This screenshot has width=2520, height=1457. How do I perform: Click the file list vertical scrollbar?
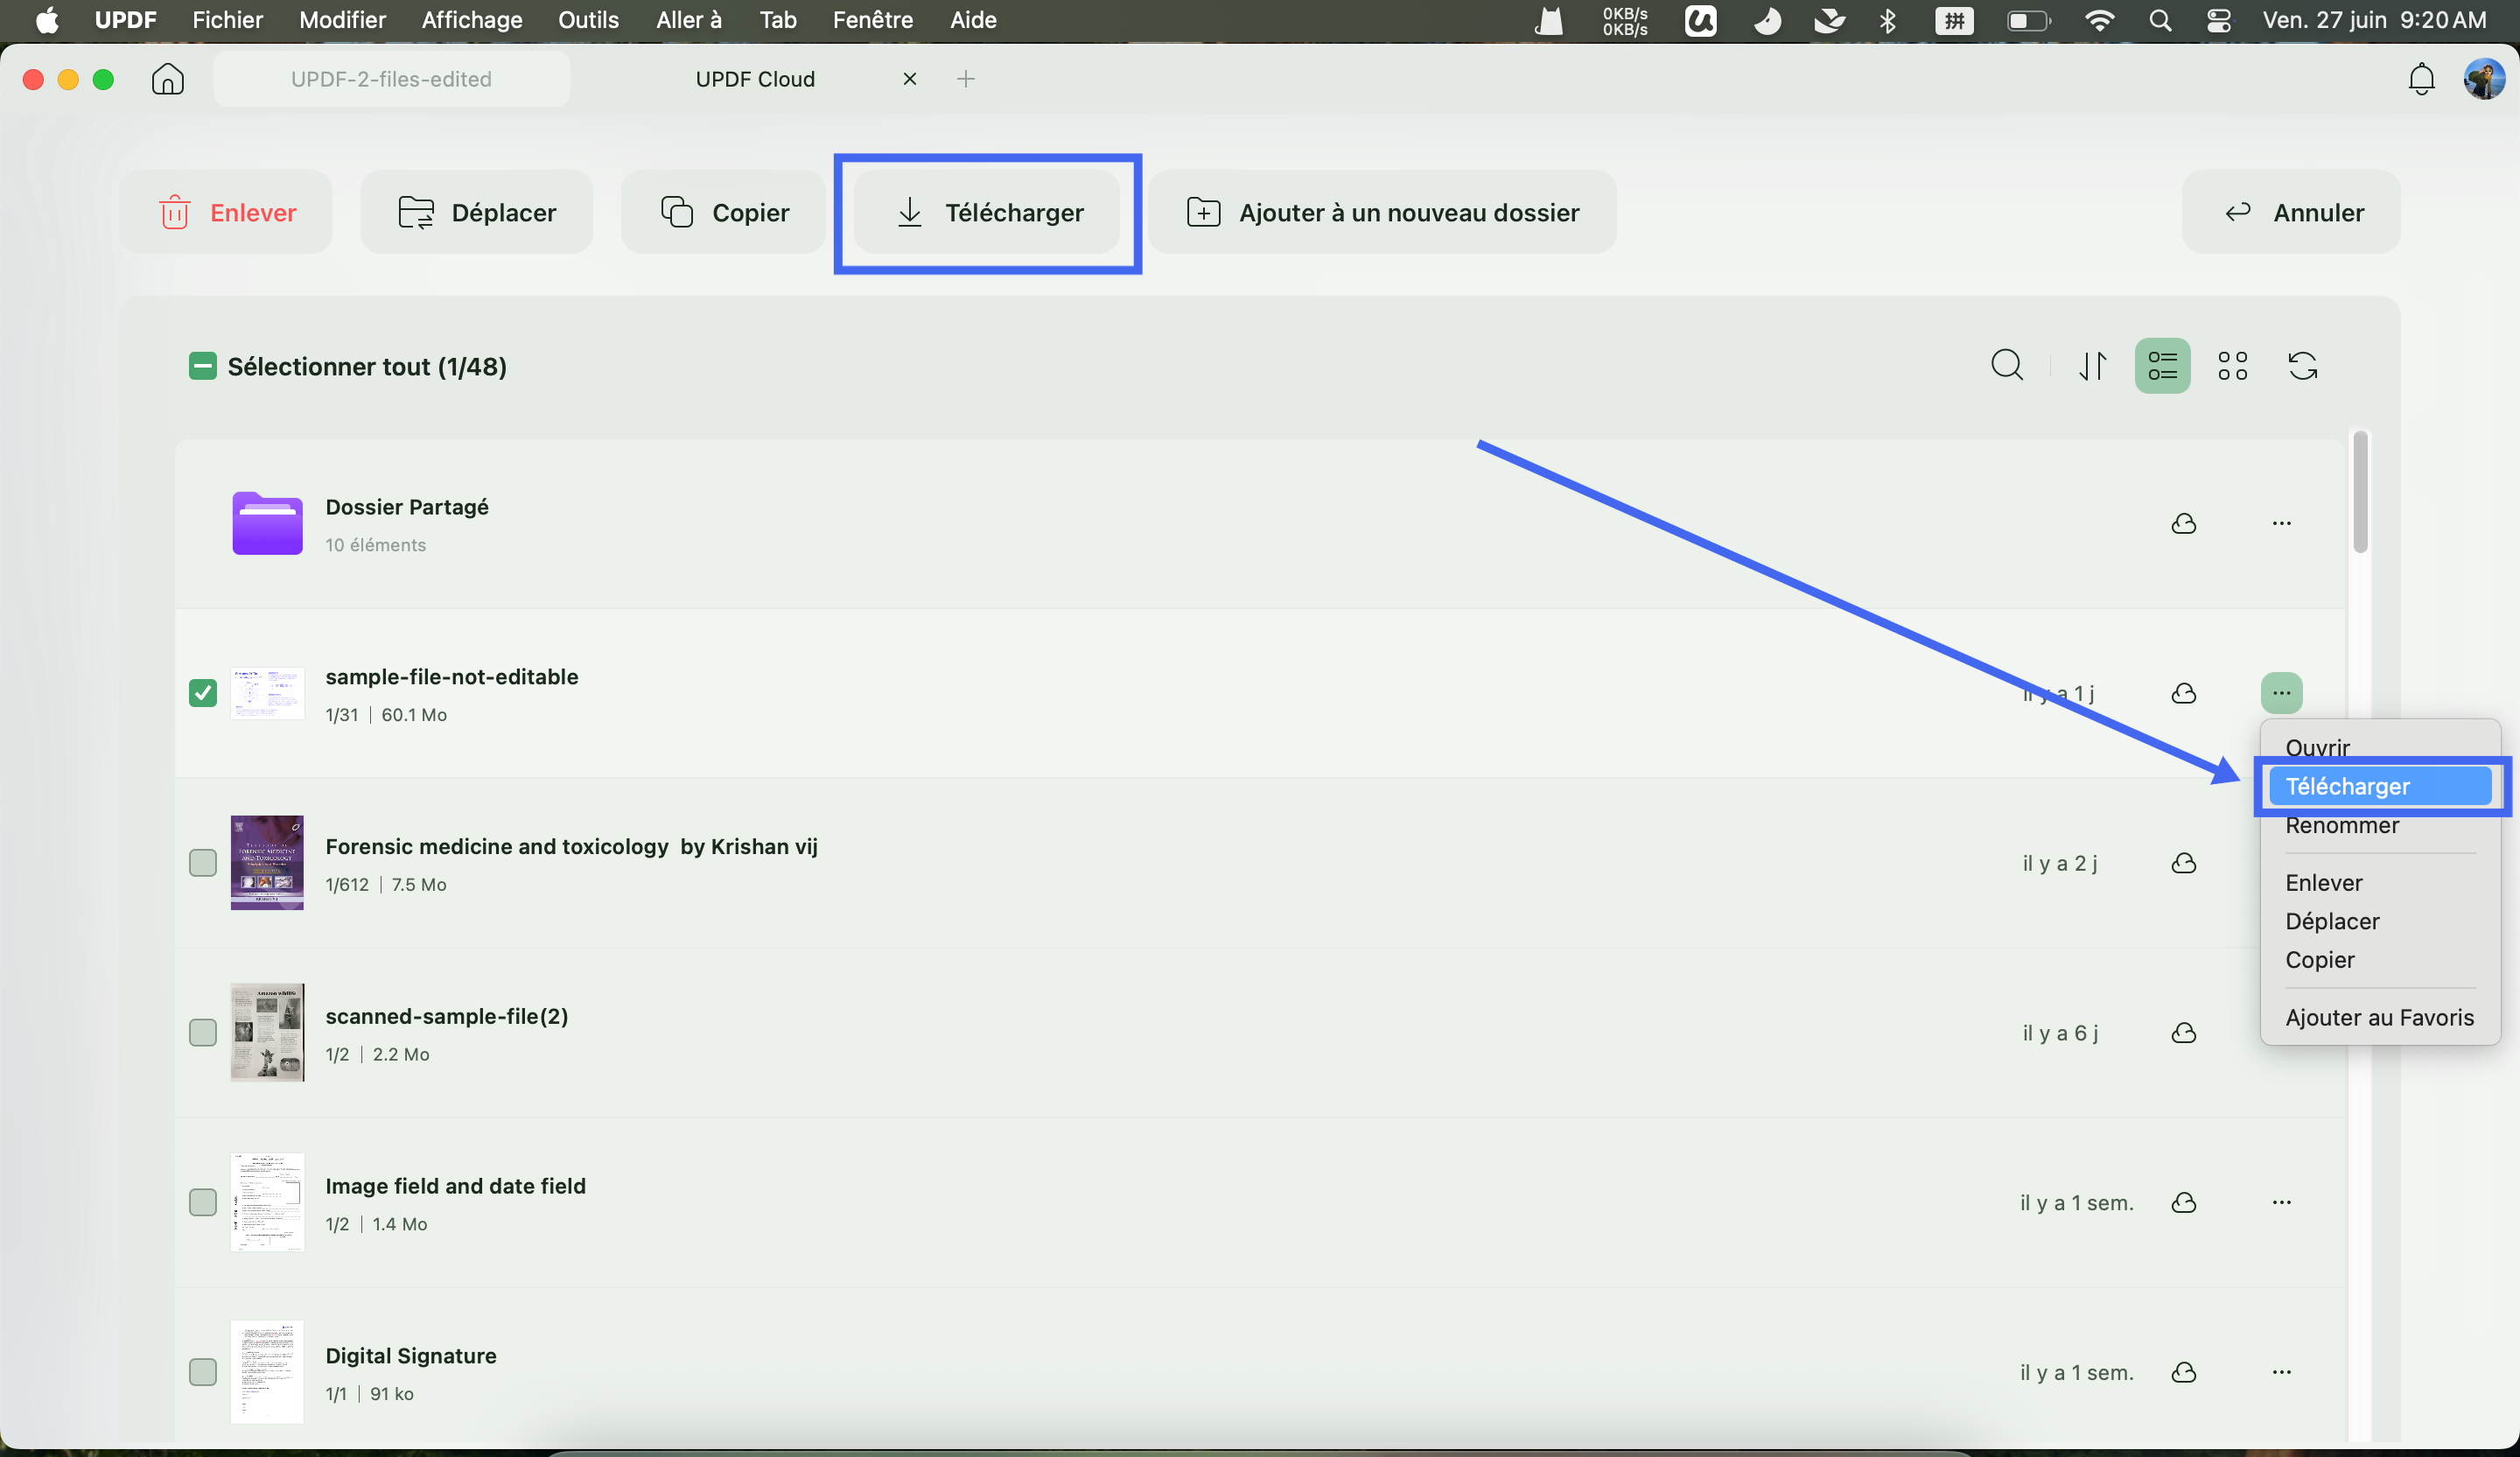(2360, 492)
